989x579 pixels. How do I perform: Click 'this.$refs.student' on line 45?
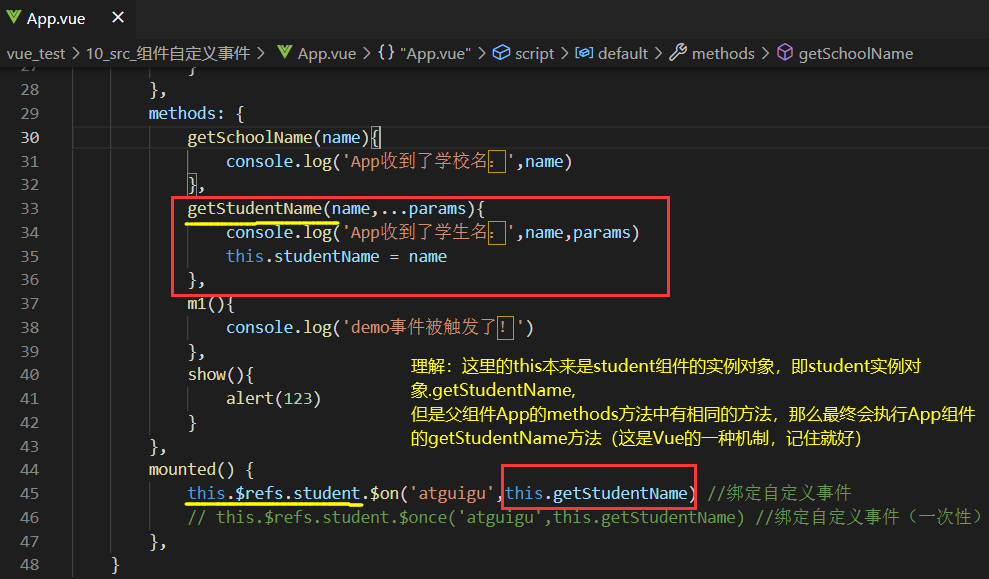(274, 493)
